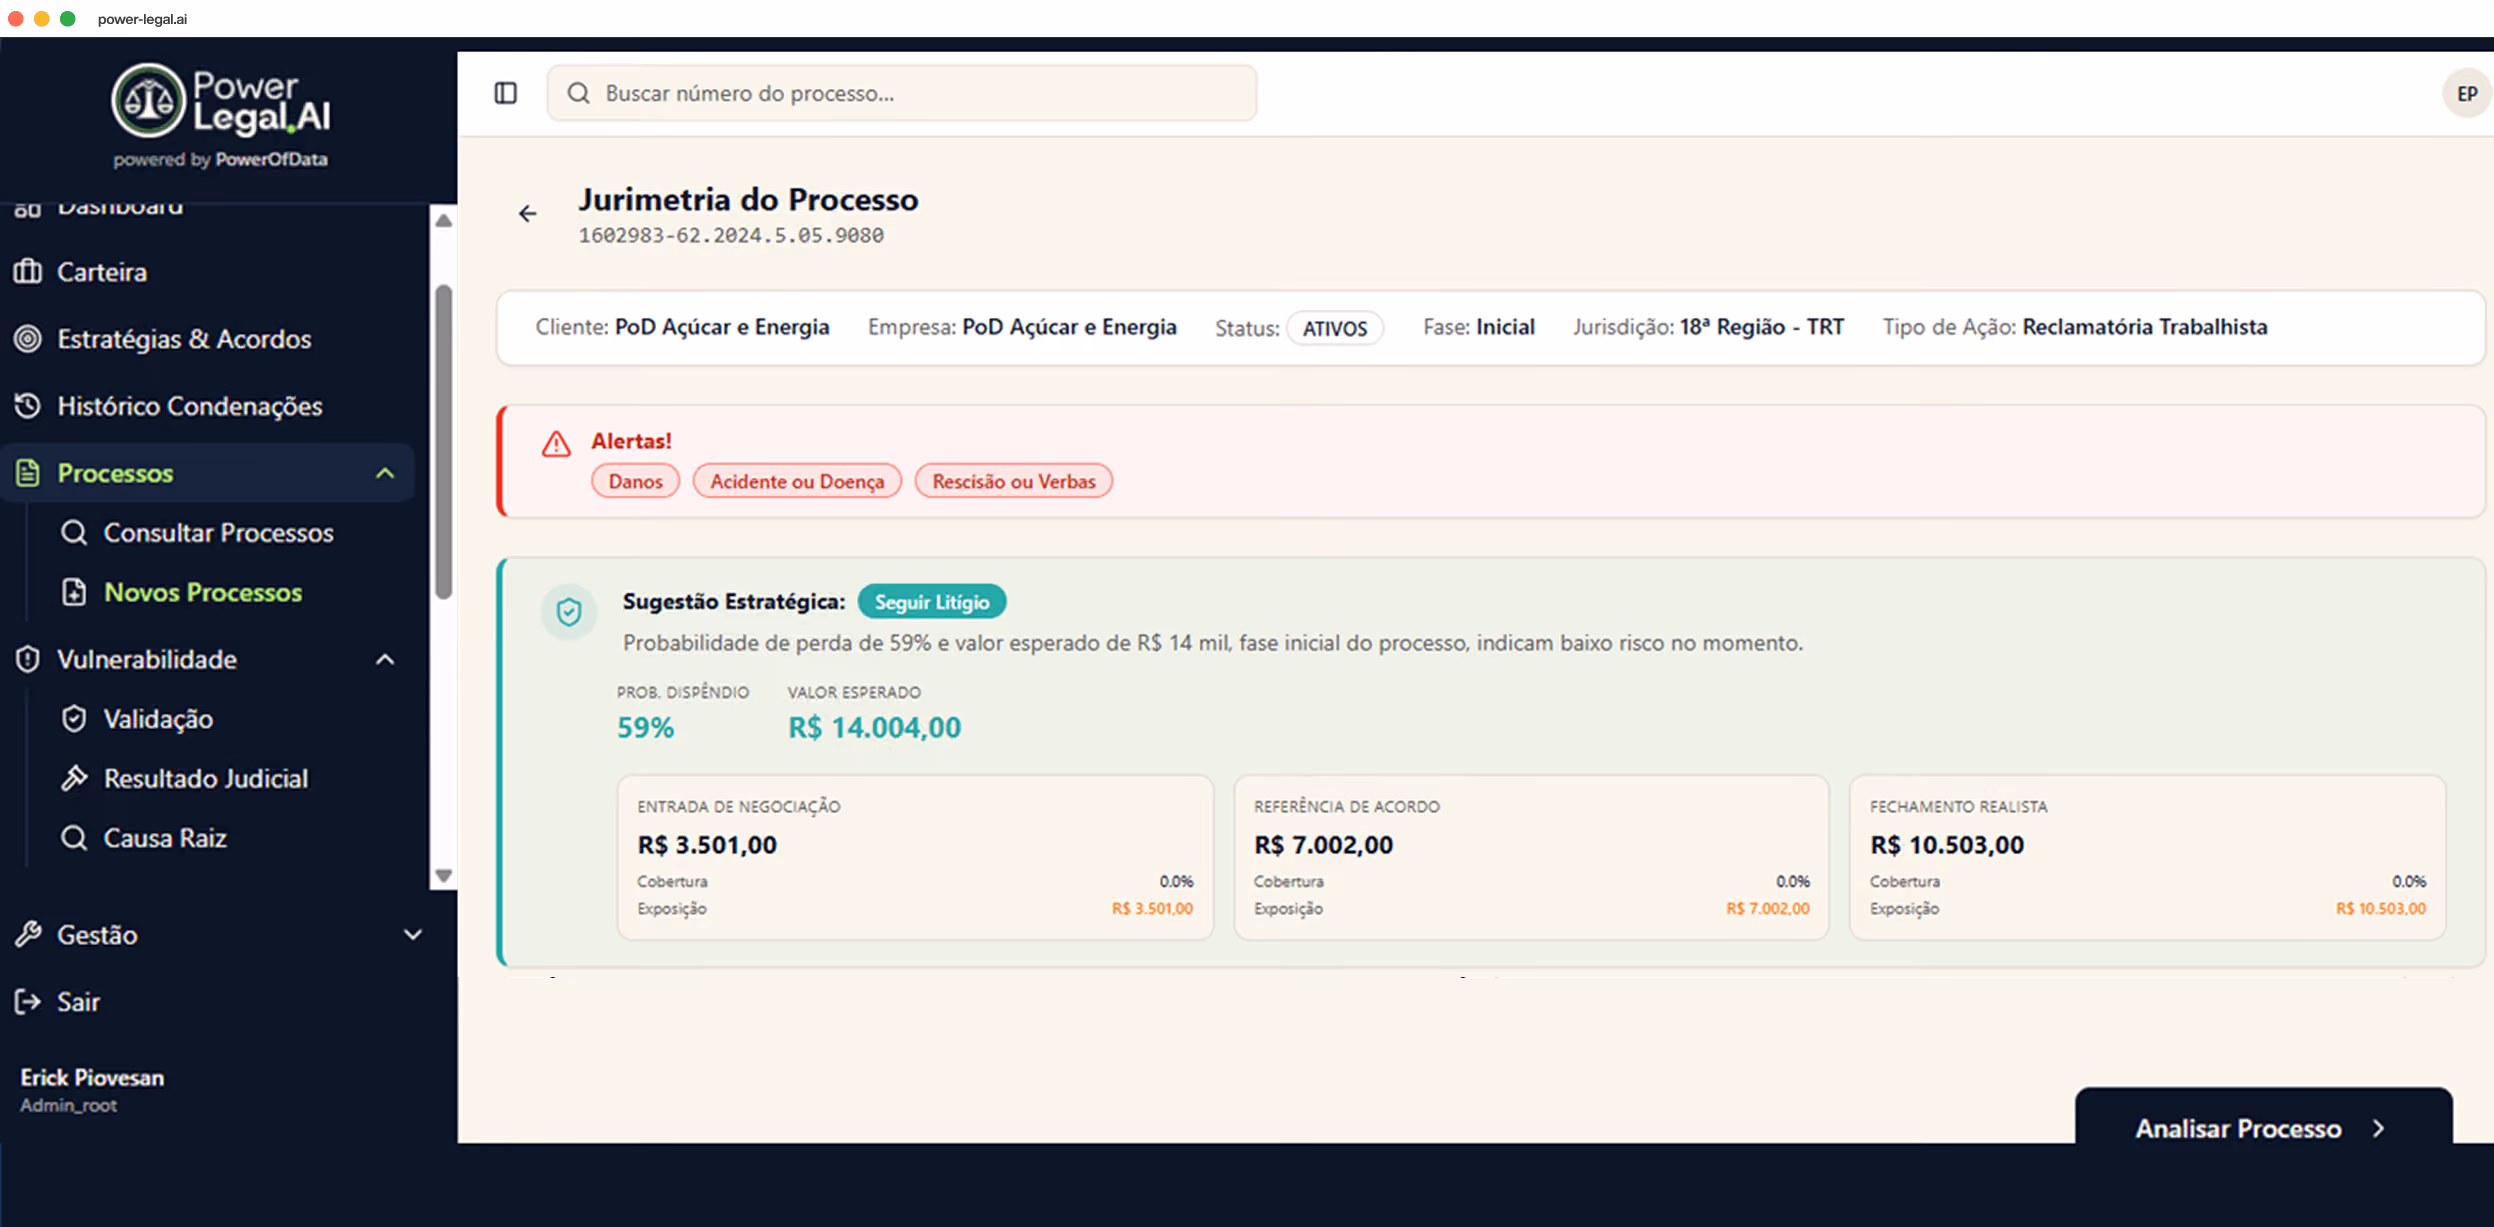Focus the Buscar número do processo field

click(902, 93)
